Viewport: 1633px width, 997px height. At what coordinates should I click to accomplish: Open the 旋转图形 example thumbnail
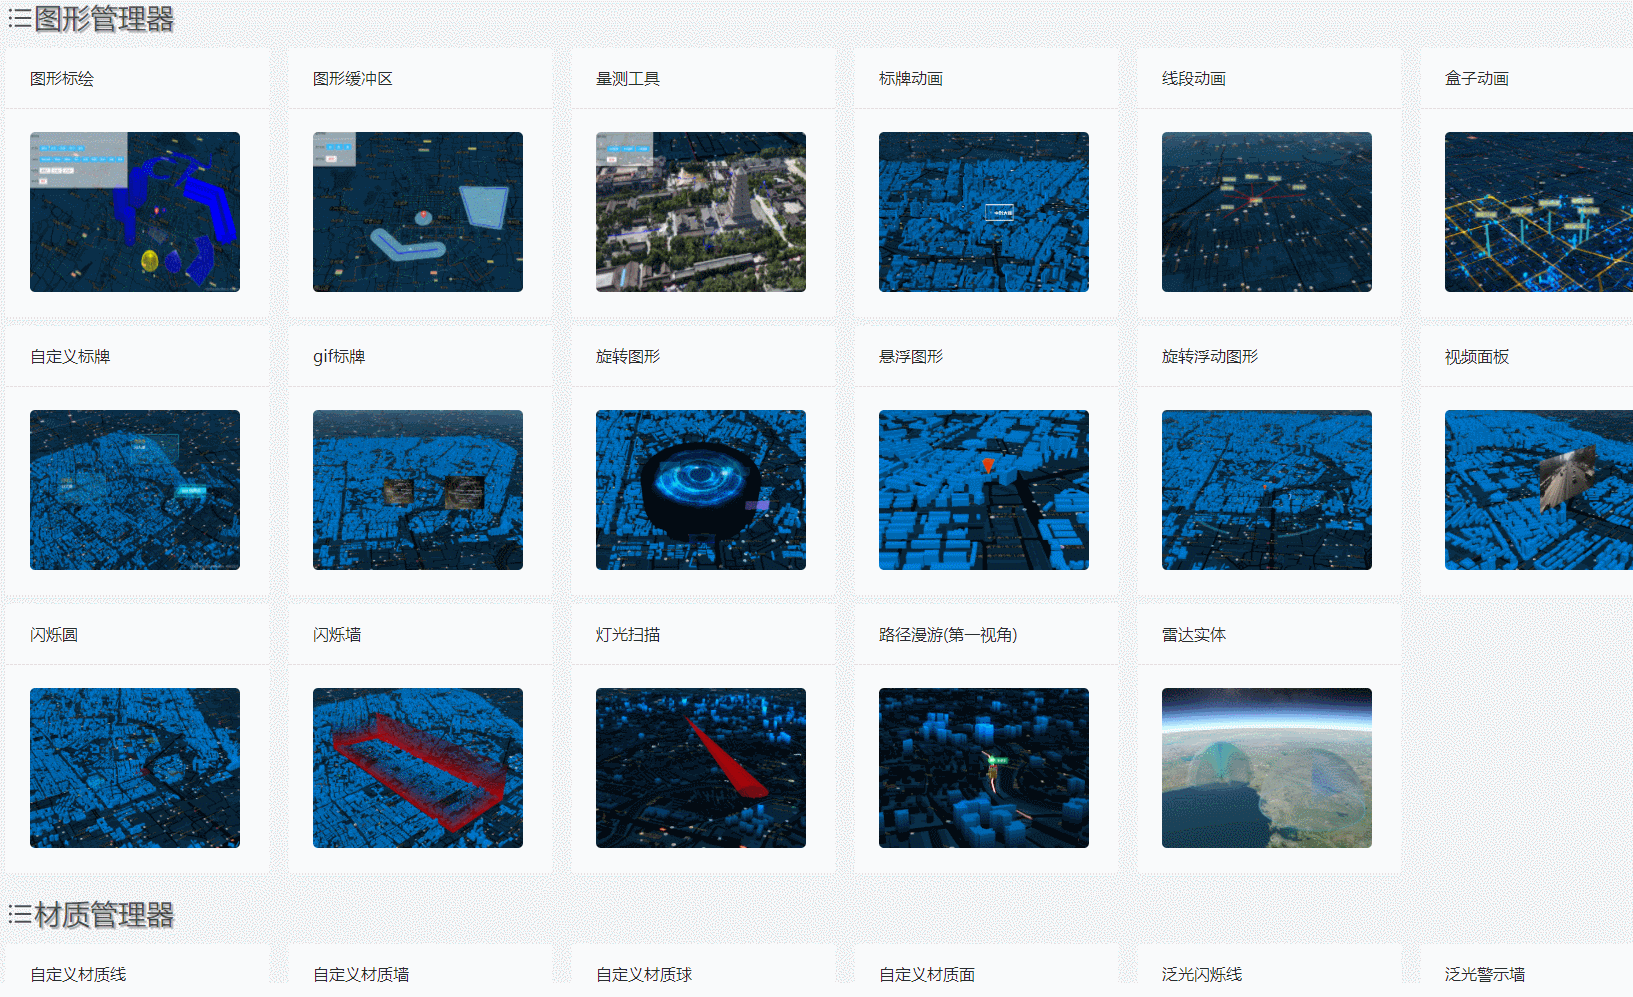[701, 490]
